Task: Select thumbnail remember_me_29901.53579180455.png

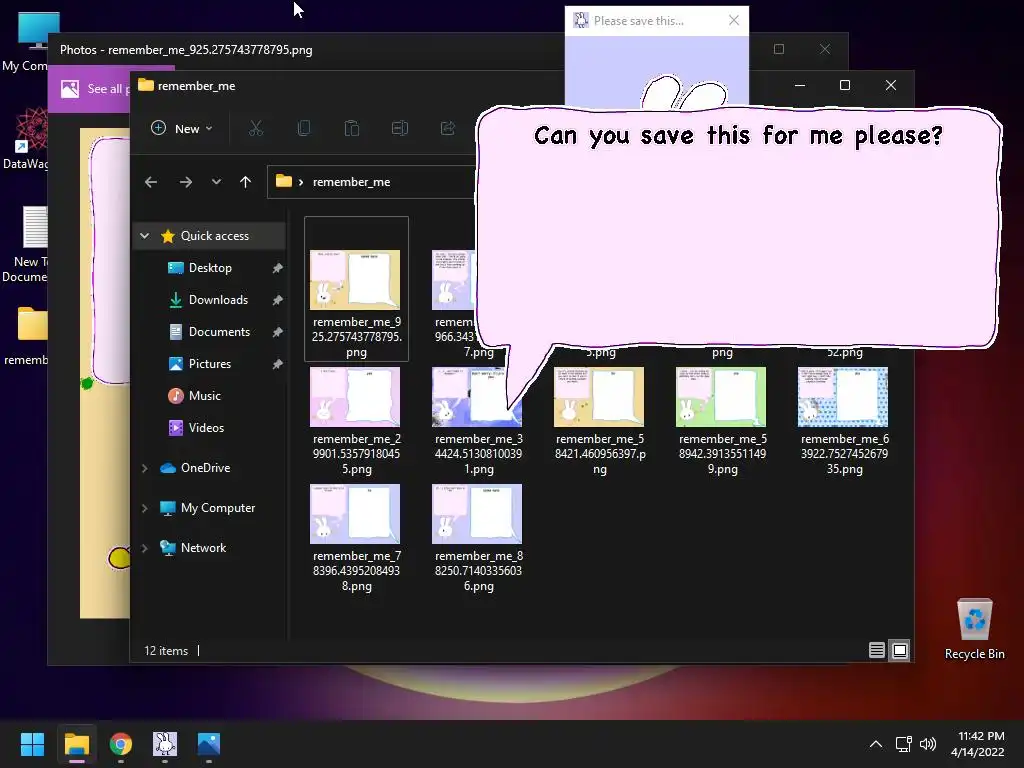Action: (355, 396)
